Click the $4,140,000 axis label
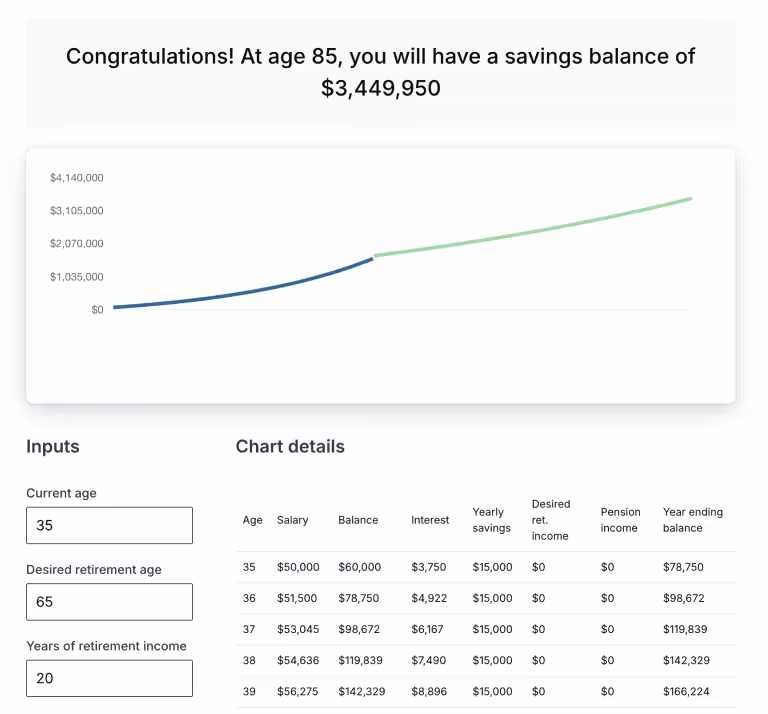The height and width of the screenshot is (714, 768). (77, 178)
